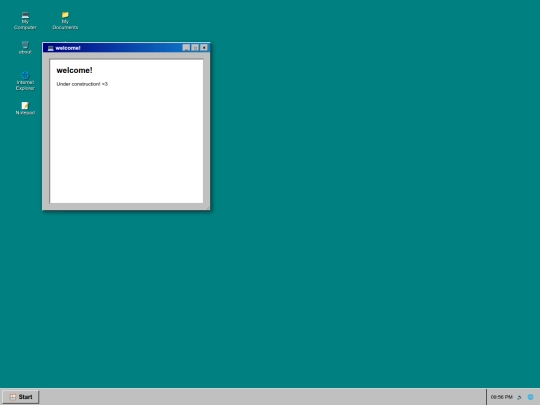Close the welcome! window
This screenshot has height=405, width=540.
click(204, 48)
